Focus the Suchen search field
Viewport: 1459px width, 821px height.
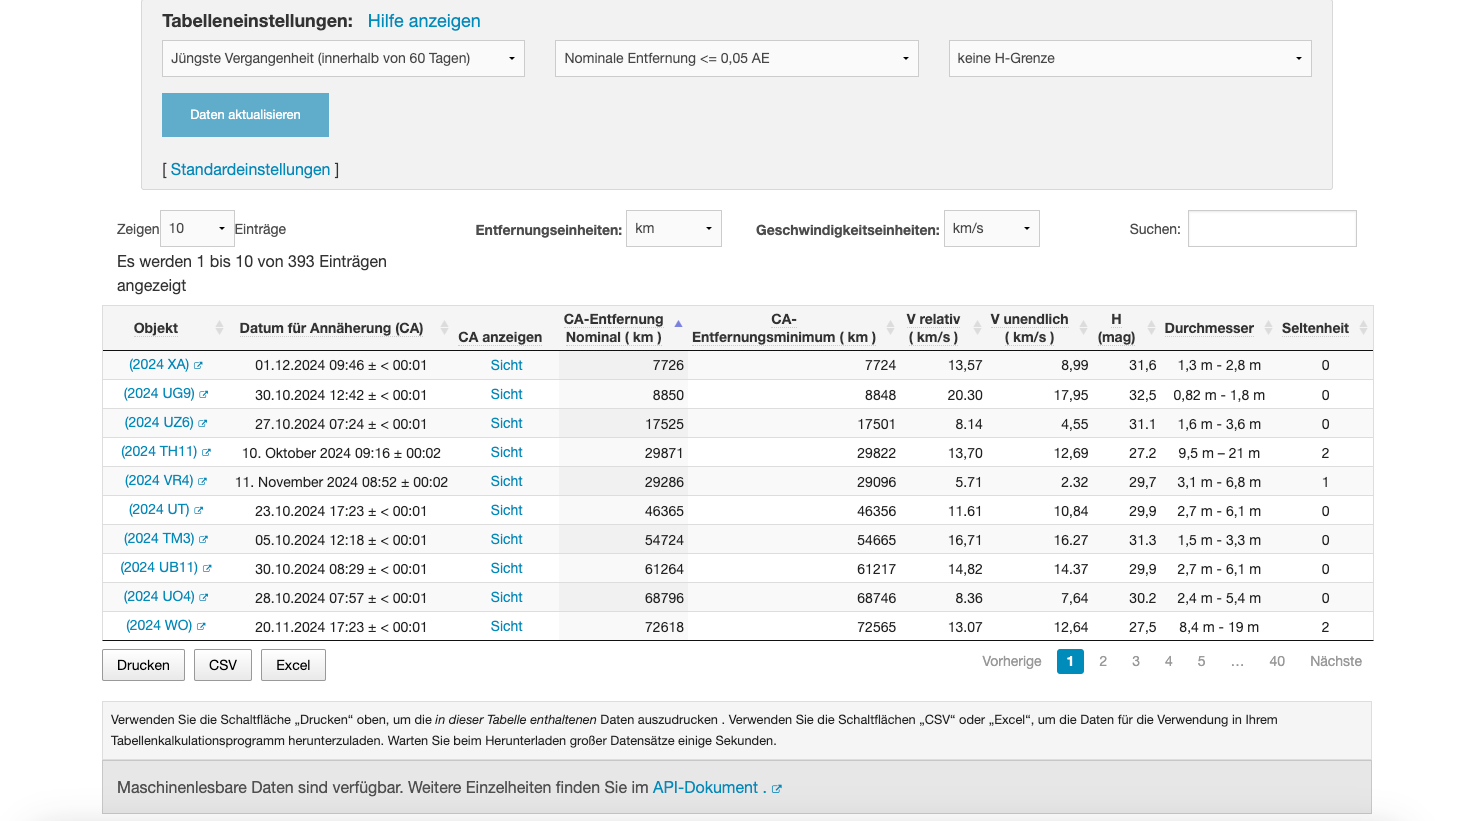point(1272,229)
